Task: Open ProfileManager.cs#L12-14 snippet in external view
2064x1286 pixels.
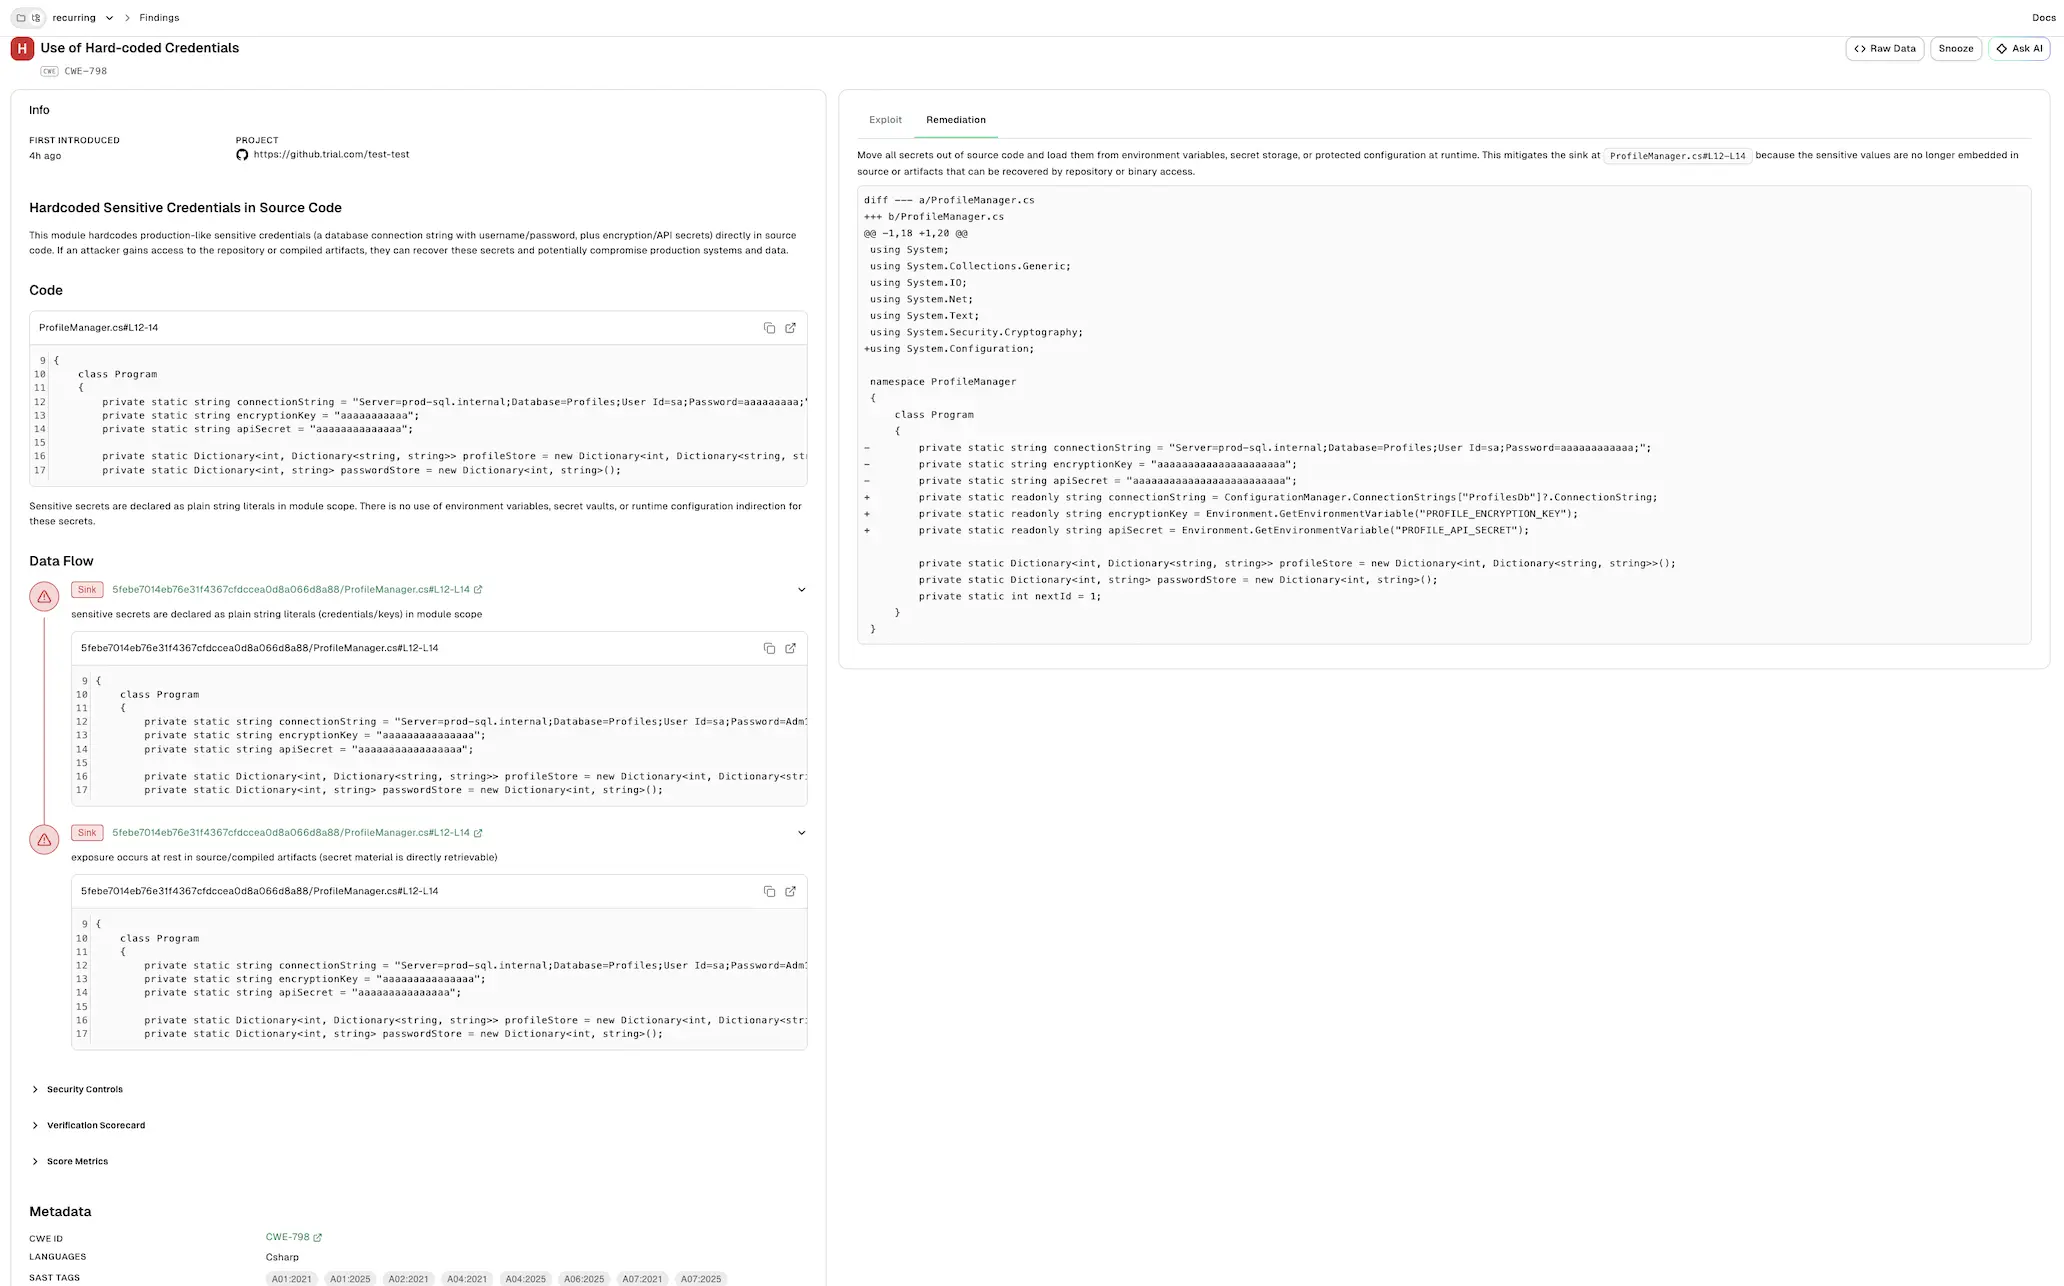Action: [x=790, y=328]
